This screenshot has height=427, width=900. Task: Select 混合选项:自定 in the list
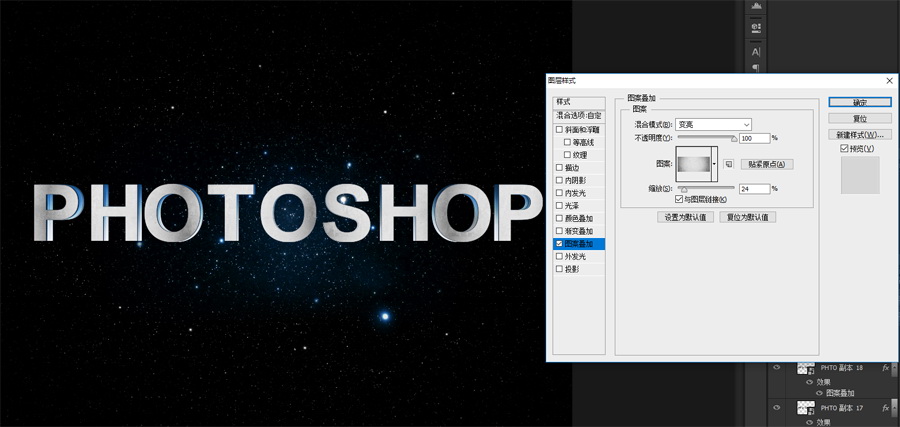pos(579,116)
